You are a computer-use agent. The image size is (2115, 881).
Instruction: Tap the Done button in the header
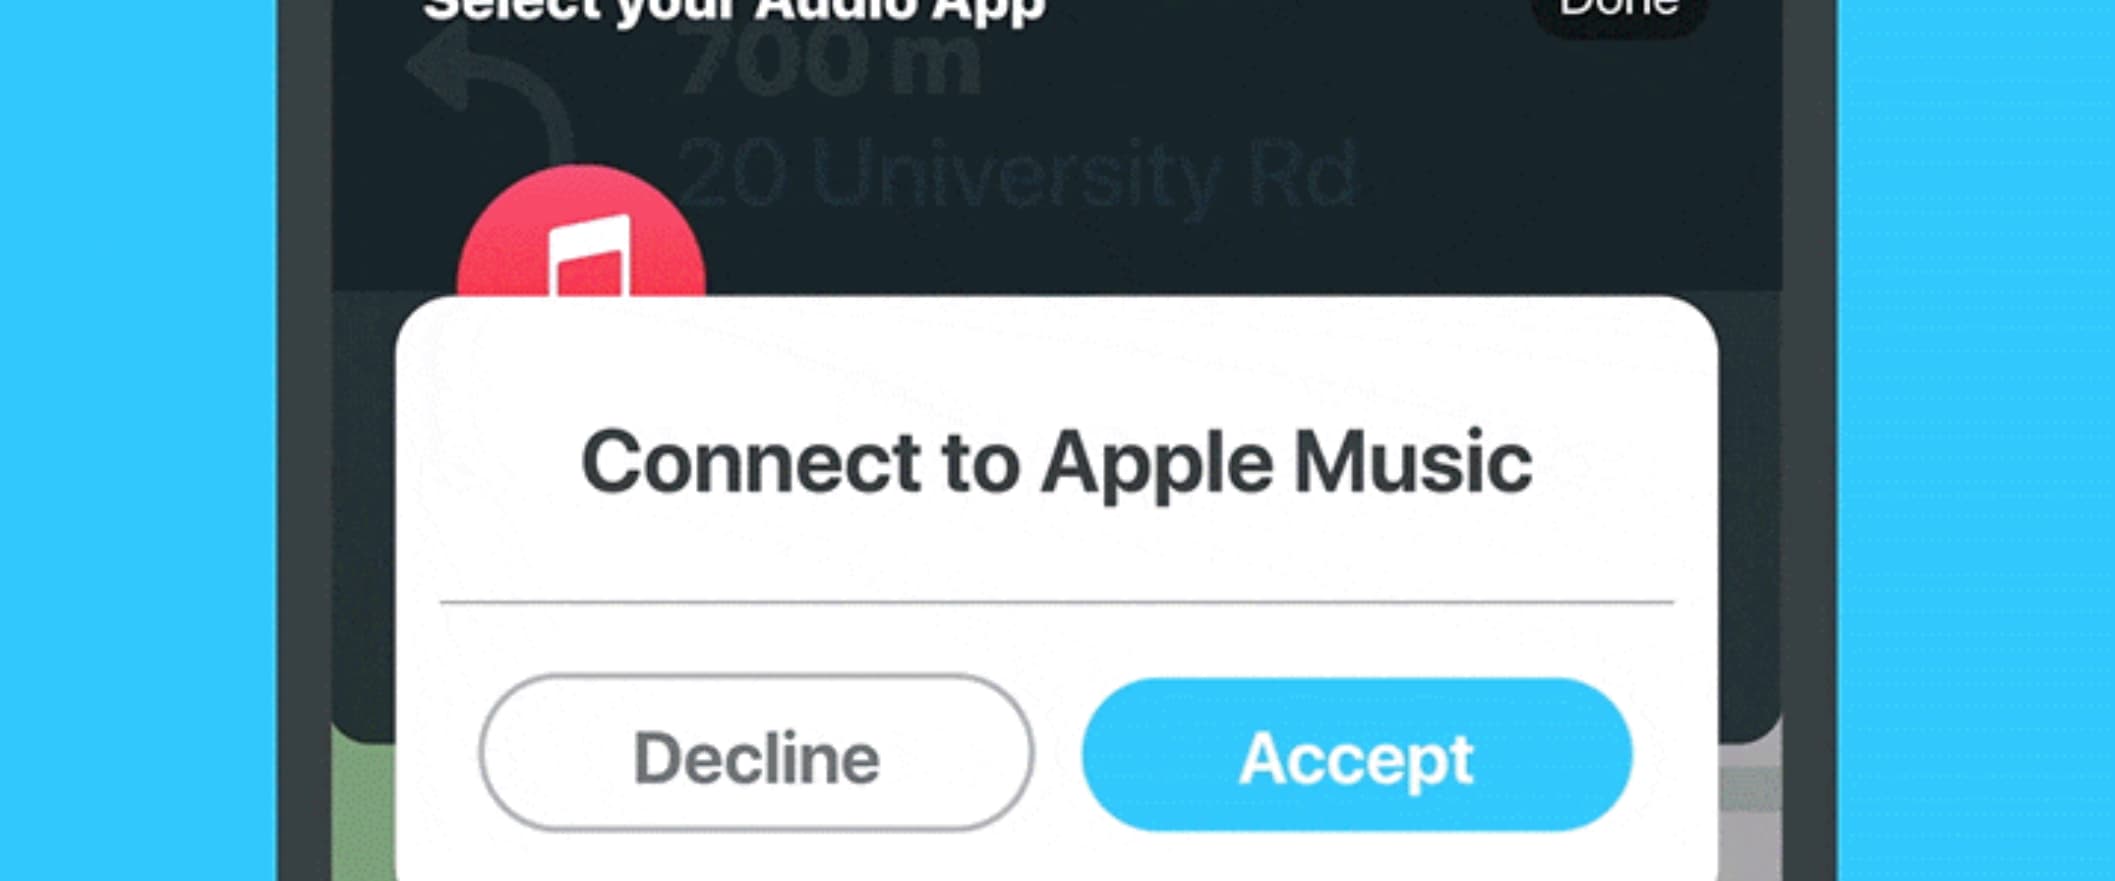1619,14
